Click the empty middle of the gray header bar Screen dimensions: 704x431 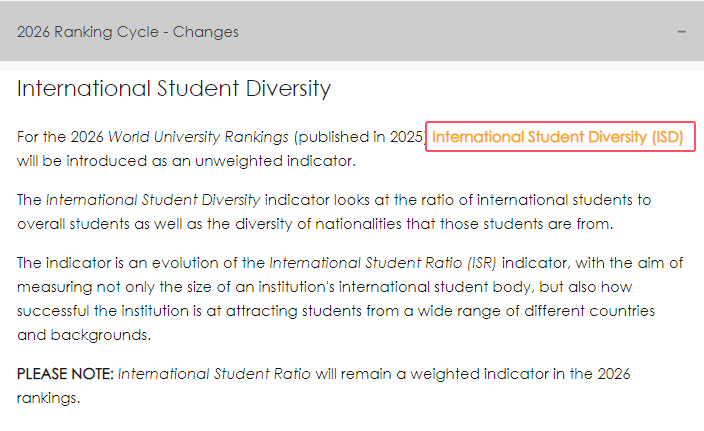pyautogui.click(x=450, y=32)
